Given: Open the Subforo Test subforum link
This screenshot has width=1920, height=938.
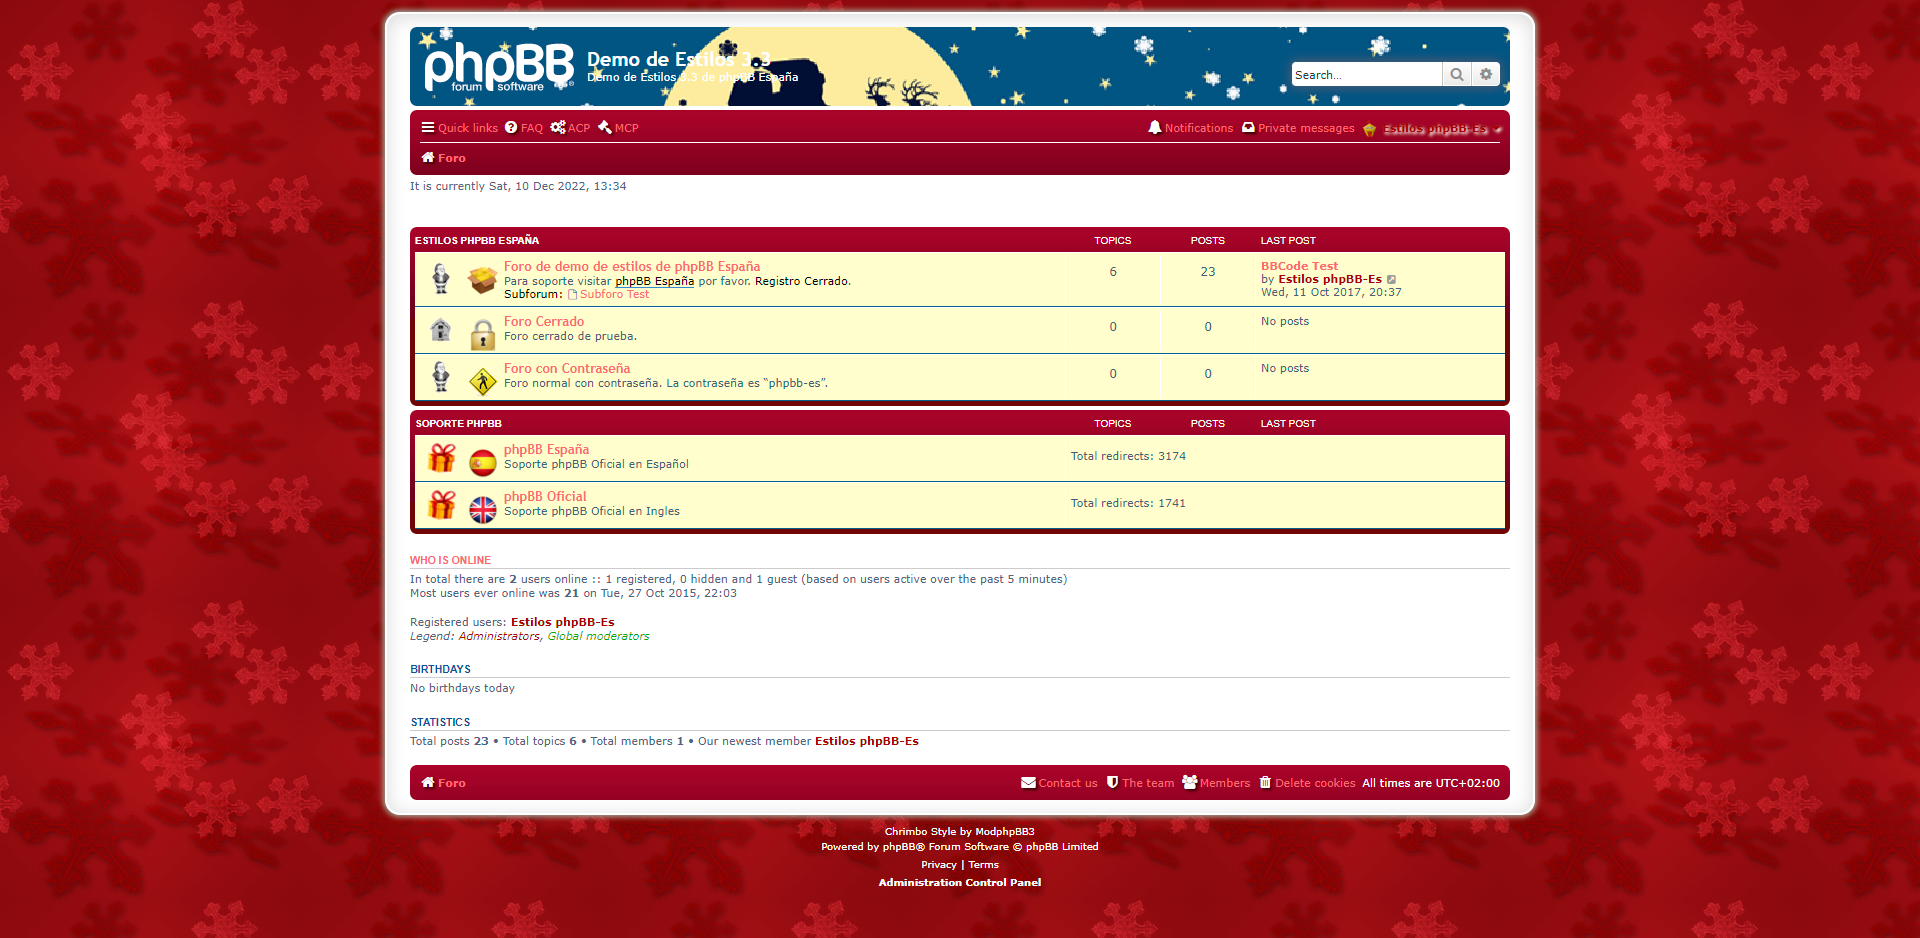Looking at the screenshot, I should click(614, 295).
